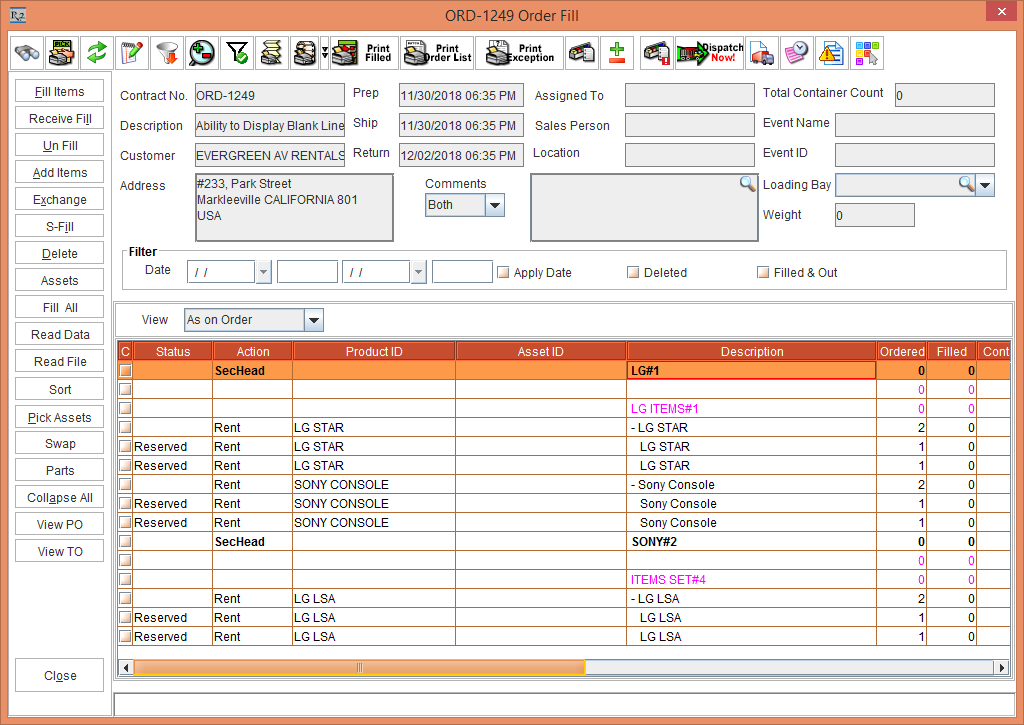Open second Filter date dropdown arrow
Screen dimensions: 1024x725
[419, 272]
